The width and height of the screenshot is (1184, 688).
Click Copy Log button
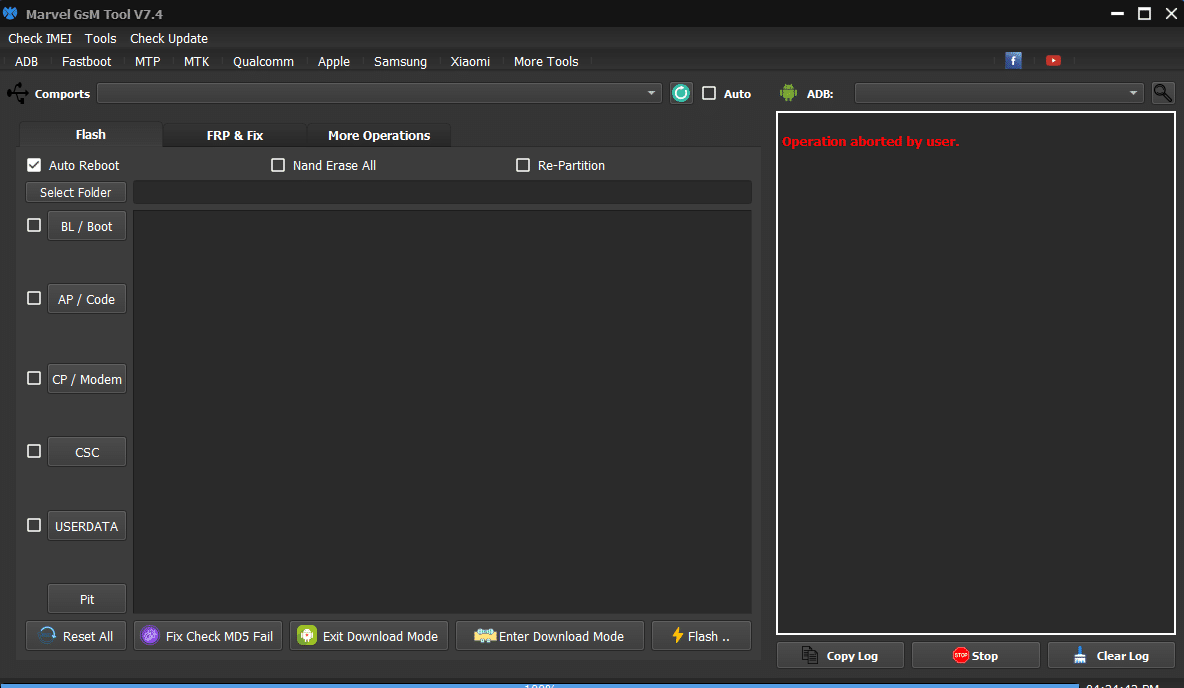pos(840,656)
